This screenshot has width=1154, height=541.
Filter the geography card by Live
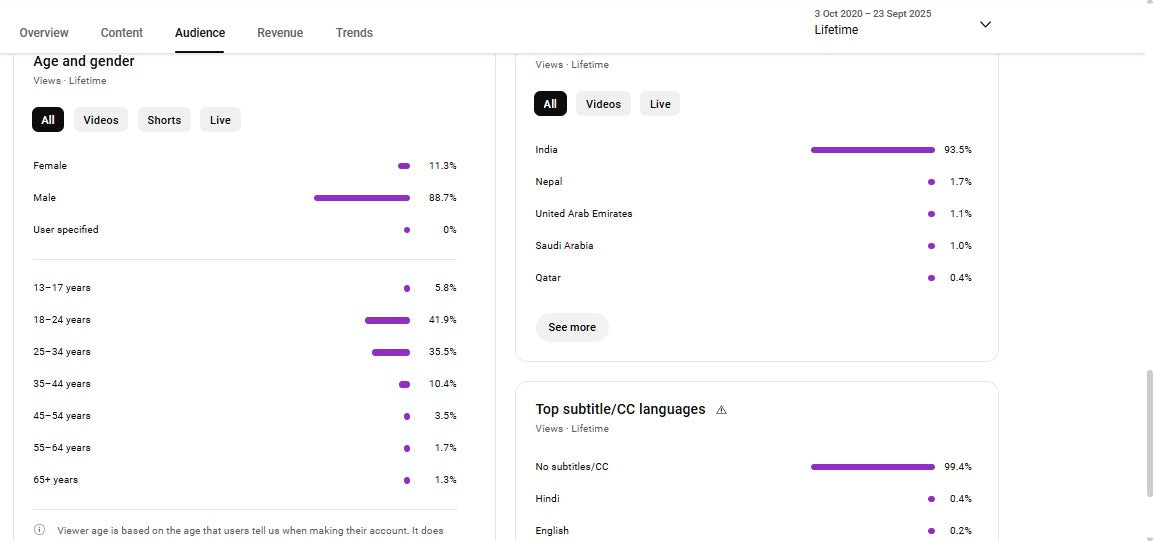coord(660,104)
